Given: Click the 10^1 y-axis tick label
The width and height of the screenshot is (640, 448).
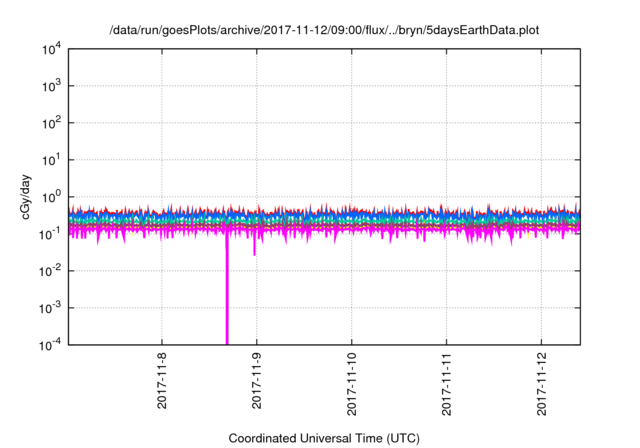Looking at the screenshot, I should [51, 160].
